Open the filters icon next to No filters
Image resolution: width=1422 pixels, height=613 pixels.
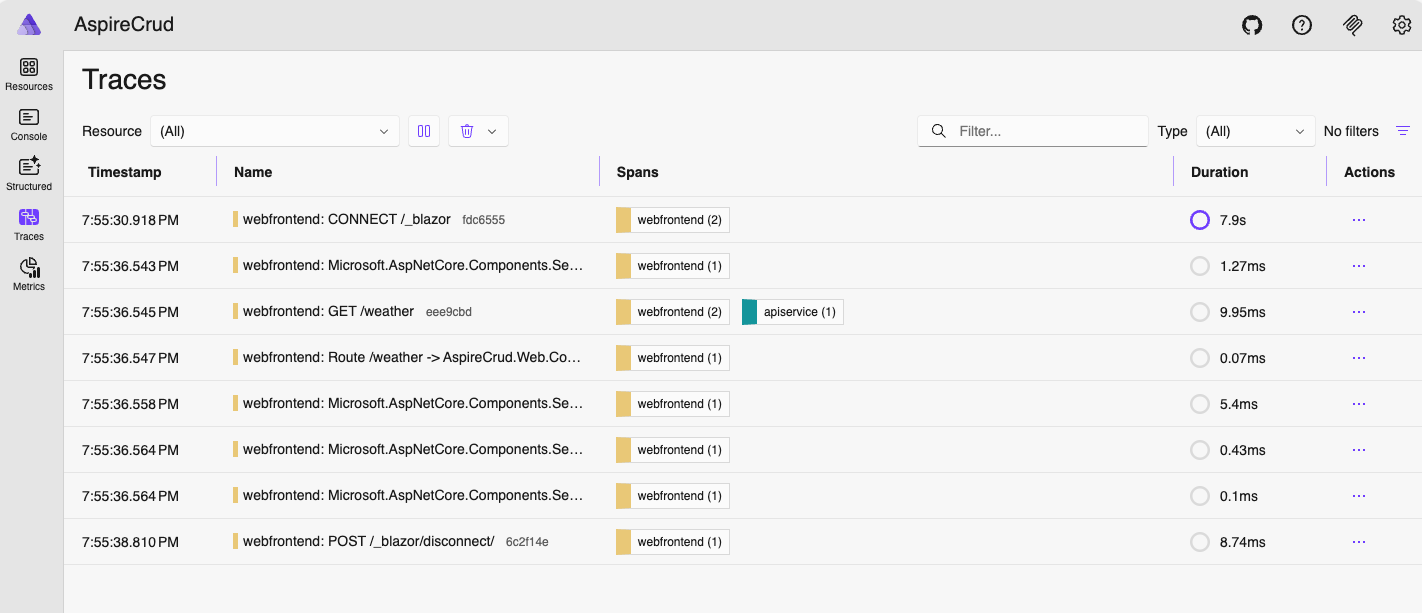coord(1404,131)
